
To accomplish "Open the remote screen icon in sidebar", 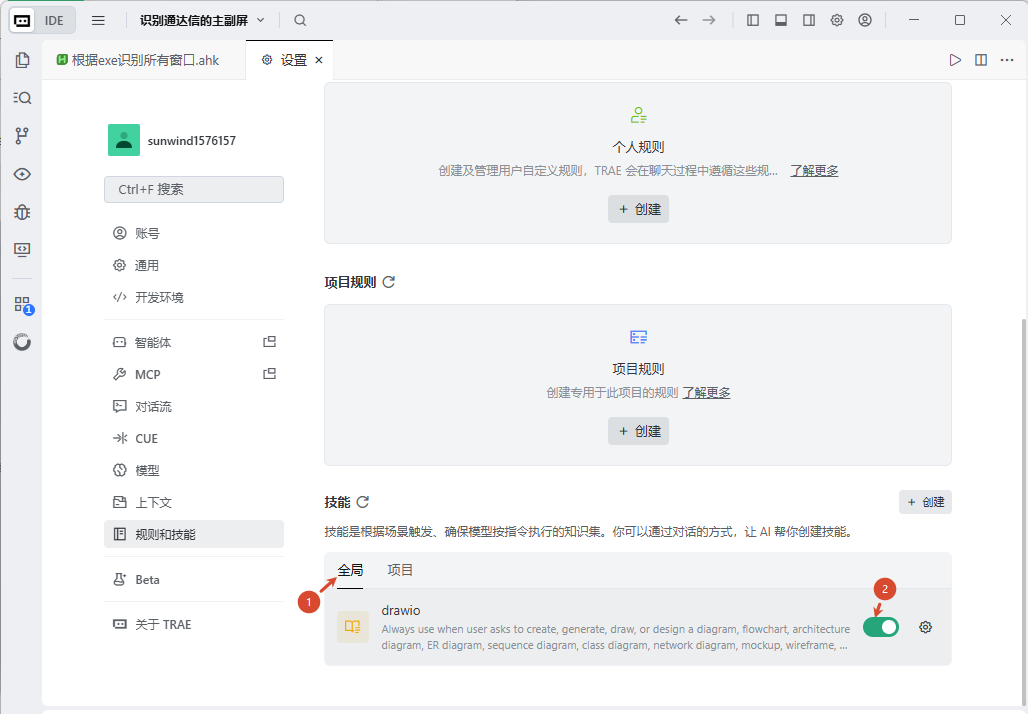I will [22, 250].
